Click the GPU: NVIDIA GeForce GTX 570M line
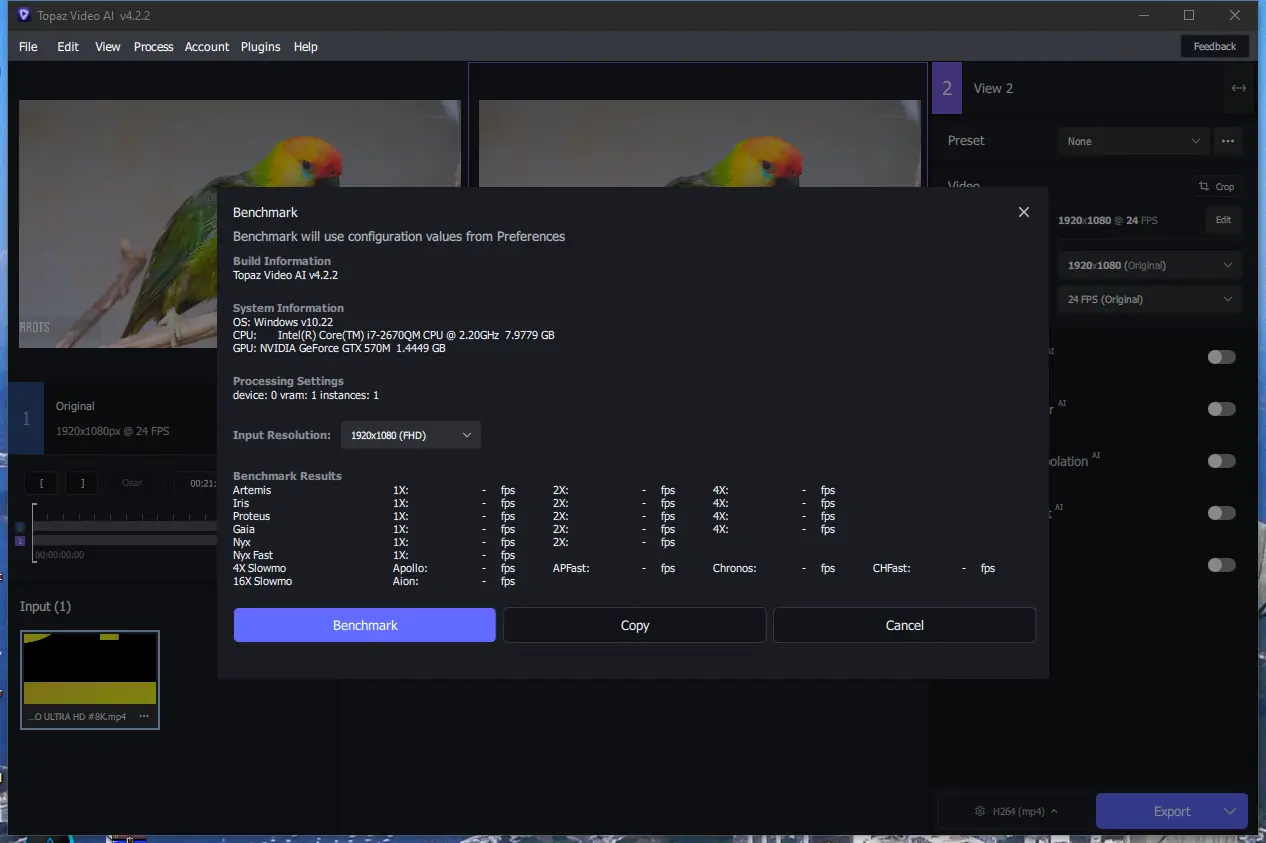This screenshot has height=843, width=1266. click(340, 349)
